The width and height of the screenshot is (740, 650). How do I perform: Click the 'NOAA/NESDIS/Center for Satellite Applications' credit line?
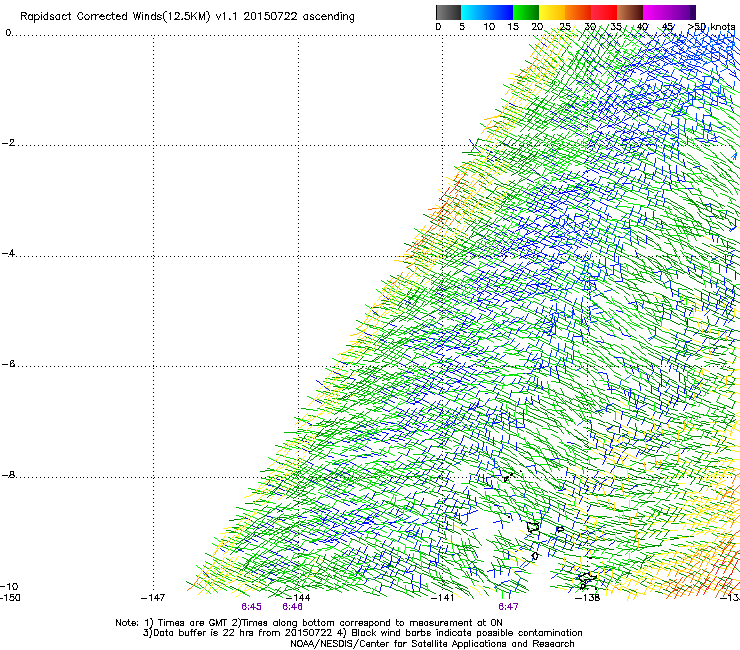coord(400,644)
